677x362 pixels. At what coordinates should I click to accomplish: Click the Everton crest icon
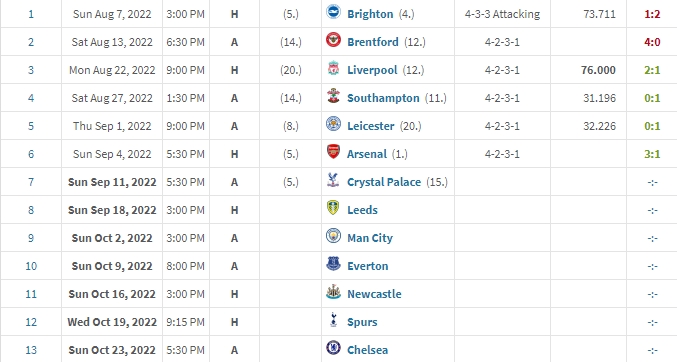pyautogui.click(x=333, y=264)
